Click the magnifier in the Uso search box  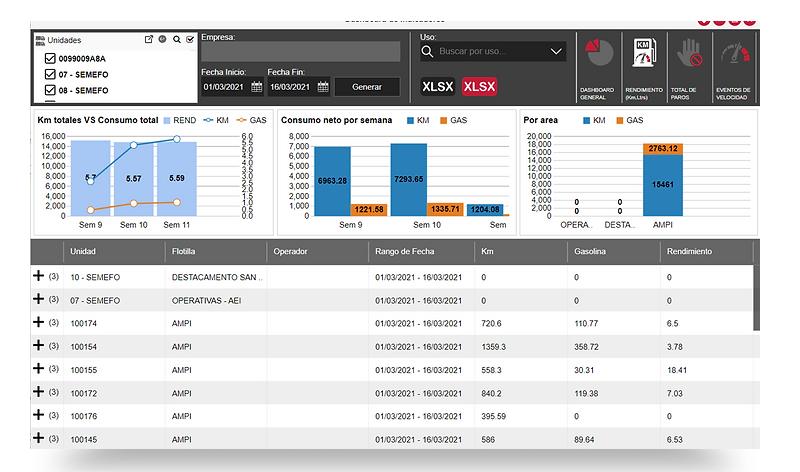(428, 52)
